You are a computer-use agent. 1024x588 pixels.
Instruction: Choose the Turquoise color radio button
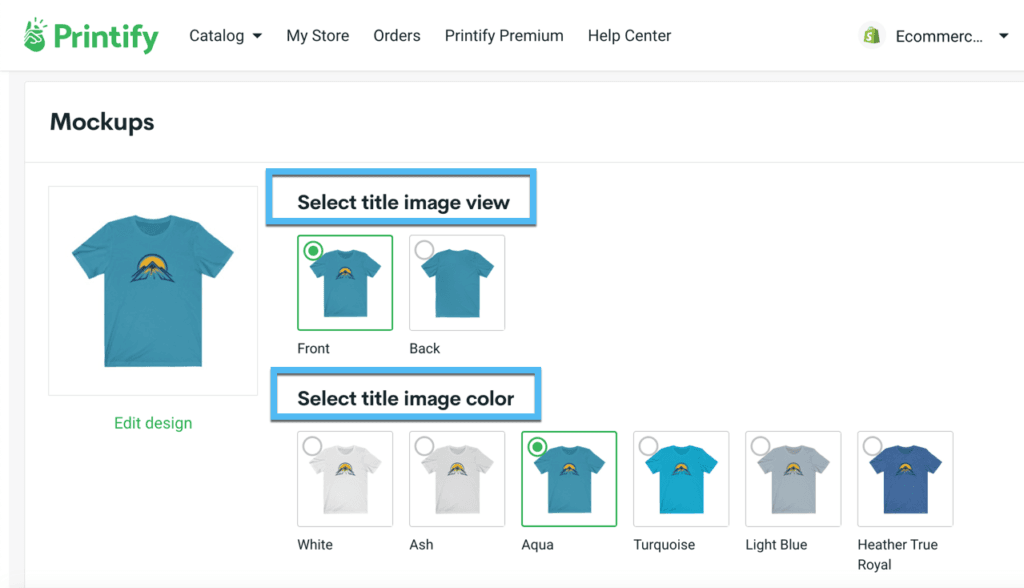648,446
